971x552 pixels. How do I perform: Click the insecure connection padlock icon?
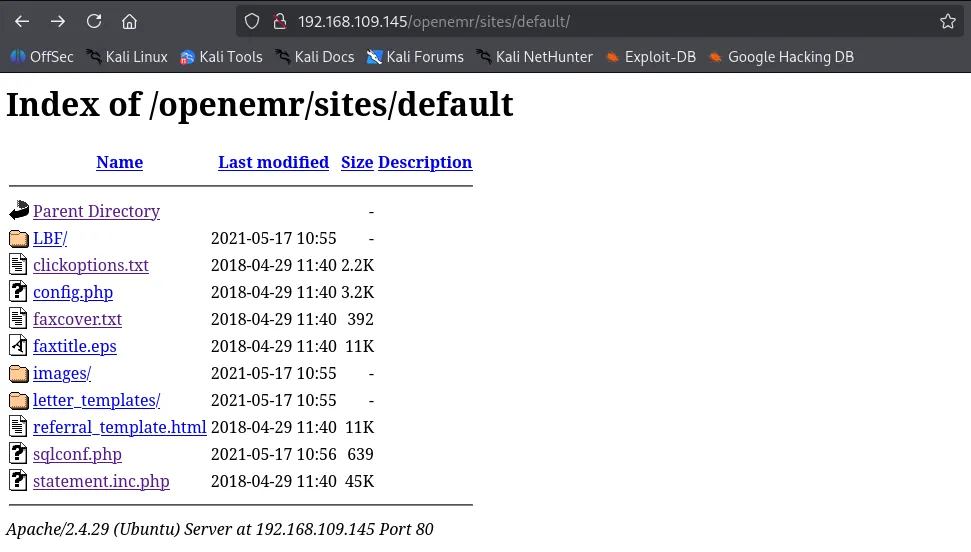pos(279,21)
